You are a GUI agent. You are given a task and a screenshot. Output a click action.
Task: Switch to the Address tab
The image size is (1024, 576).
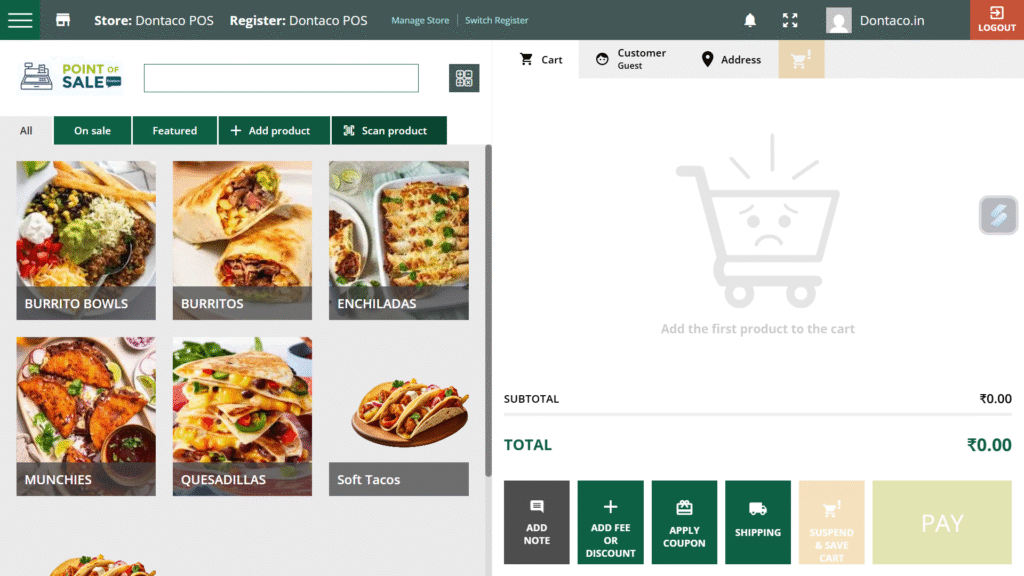[x=731, y=60]
